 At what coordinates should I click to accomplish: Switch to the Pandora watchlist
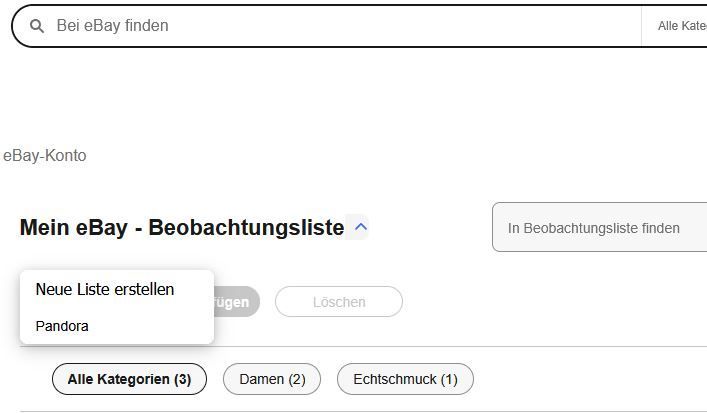click(62, 326)
